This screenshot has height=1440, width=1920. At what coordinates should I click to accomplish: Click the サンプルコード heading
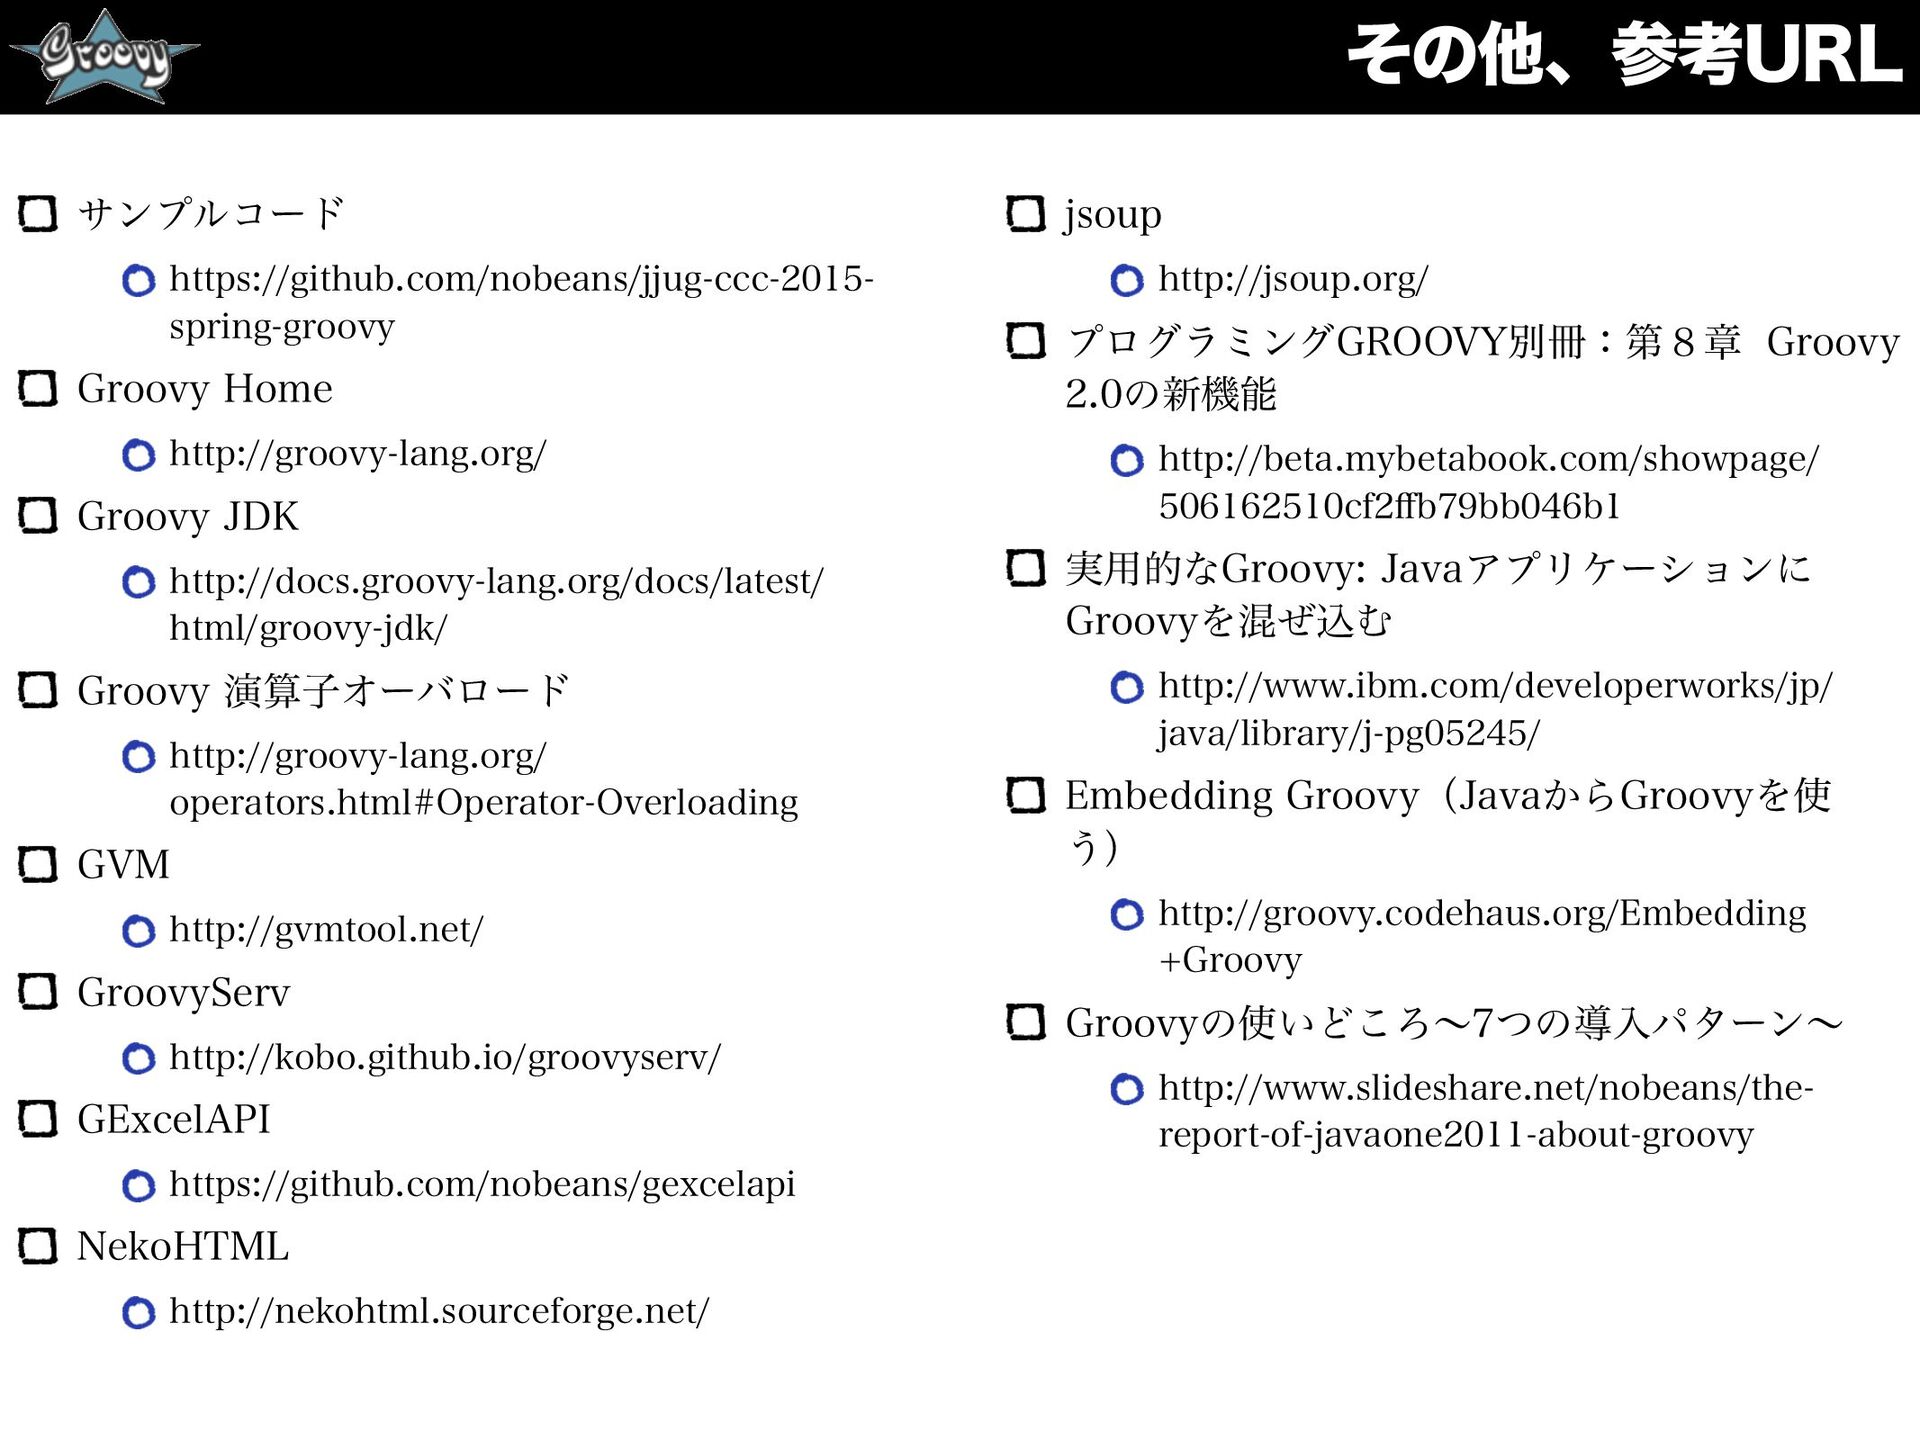click(x=211, y=213)
